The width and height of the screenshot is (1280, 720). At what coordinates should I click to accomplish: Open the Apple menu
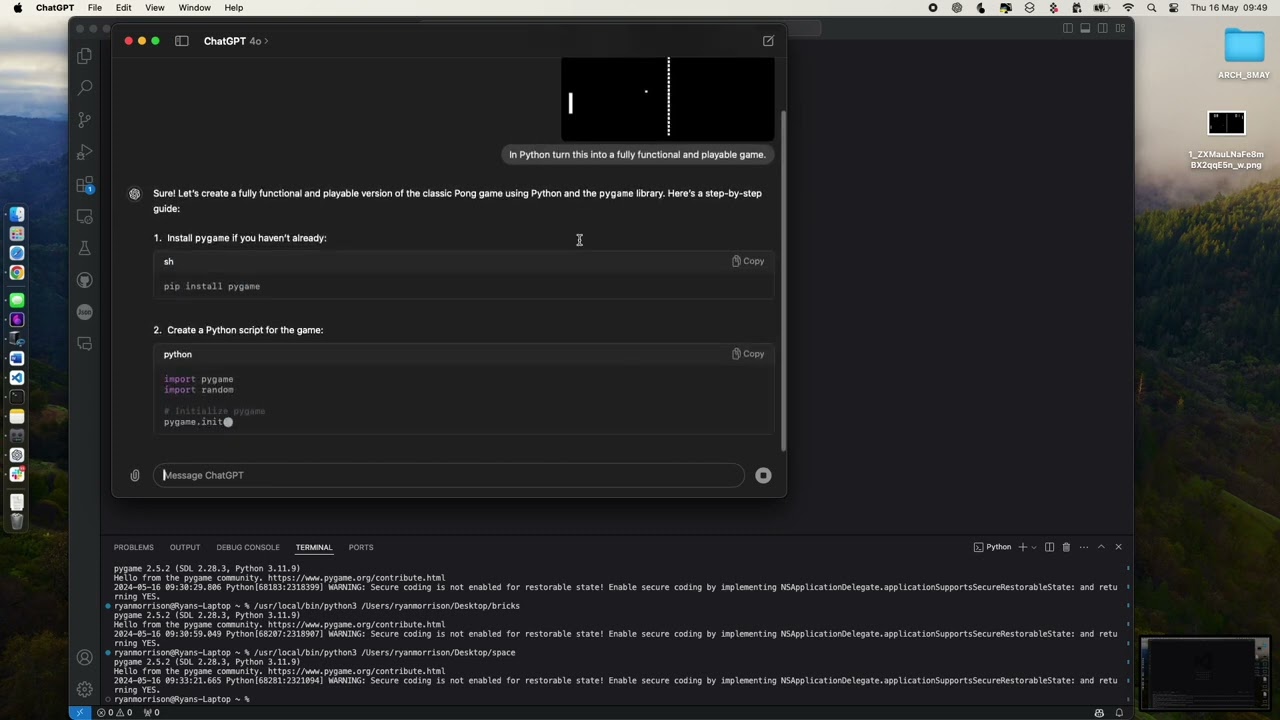tap(17, 8)
